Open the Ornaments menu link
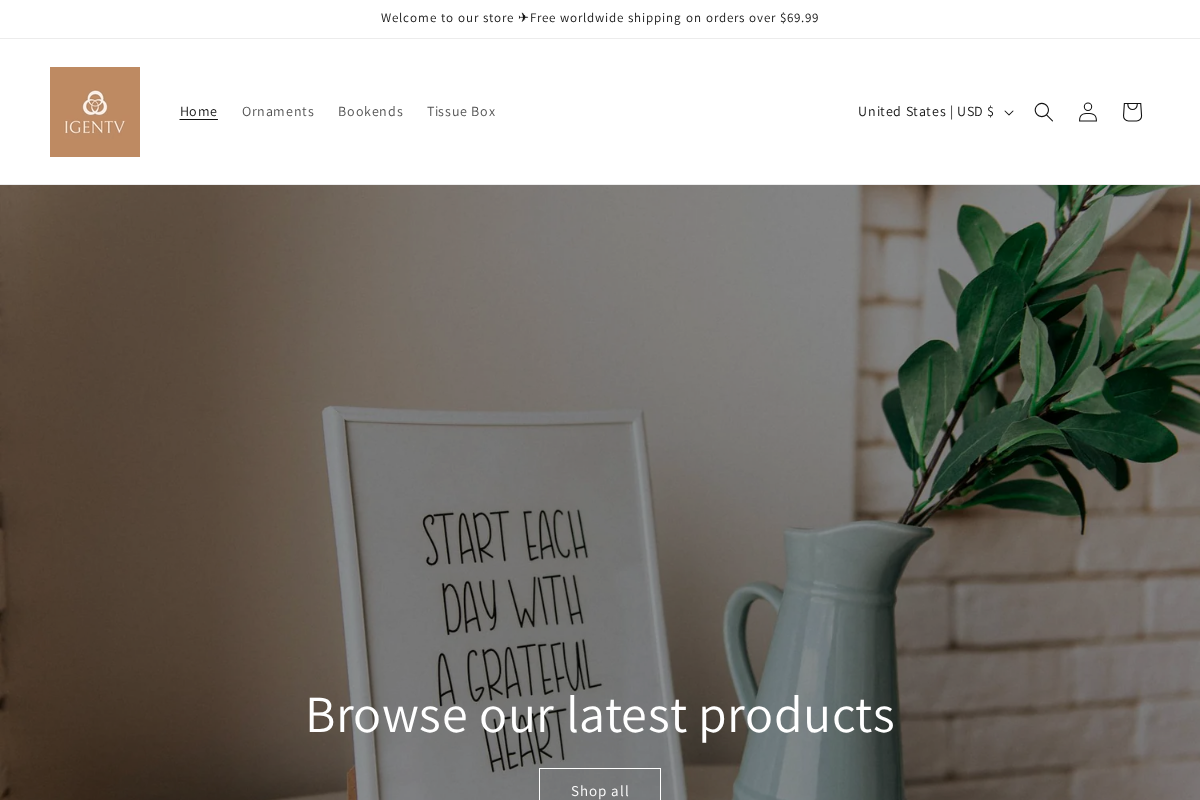 [x=278, y=111]
